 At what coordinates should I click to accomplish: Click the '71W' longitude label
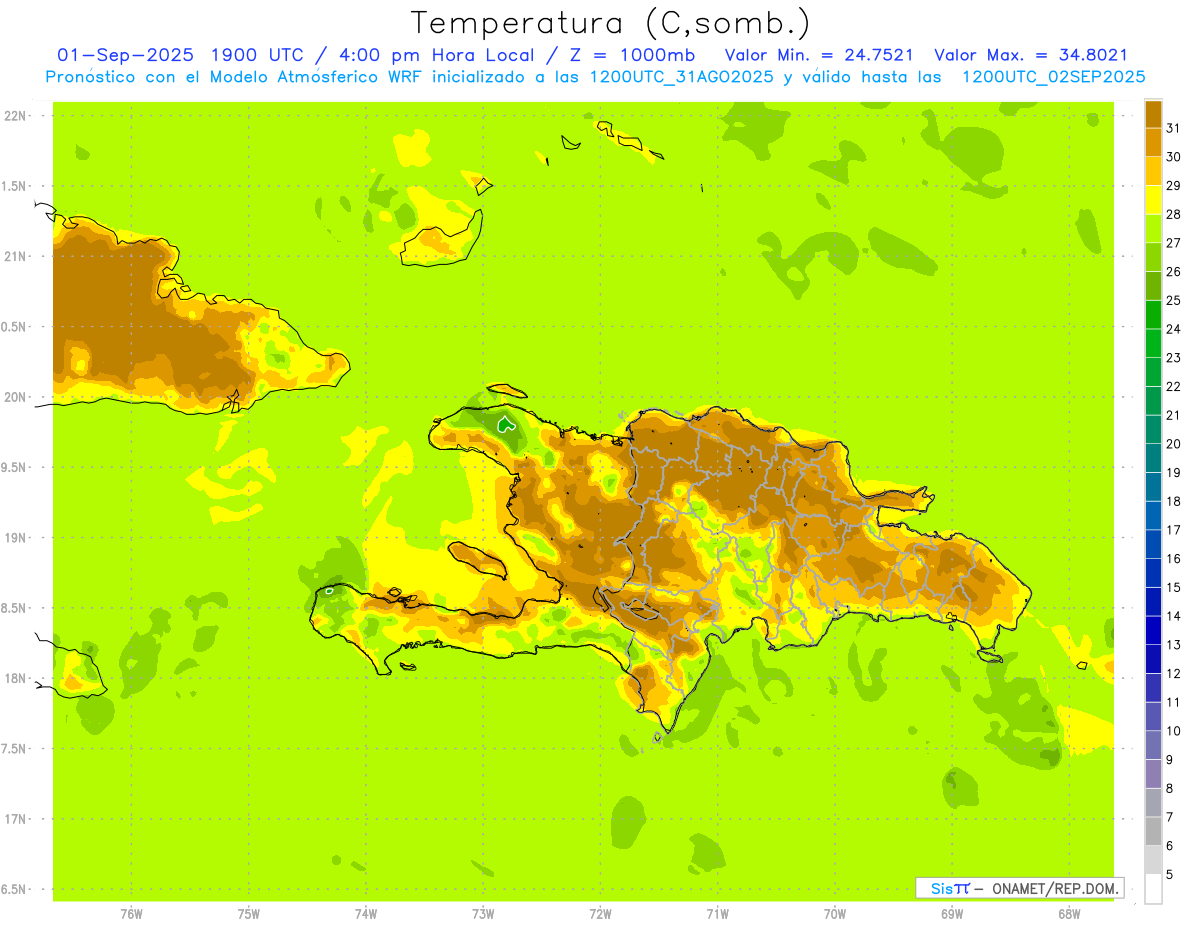pyautogui.click(x=717, y=914)
